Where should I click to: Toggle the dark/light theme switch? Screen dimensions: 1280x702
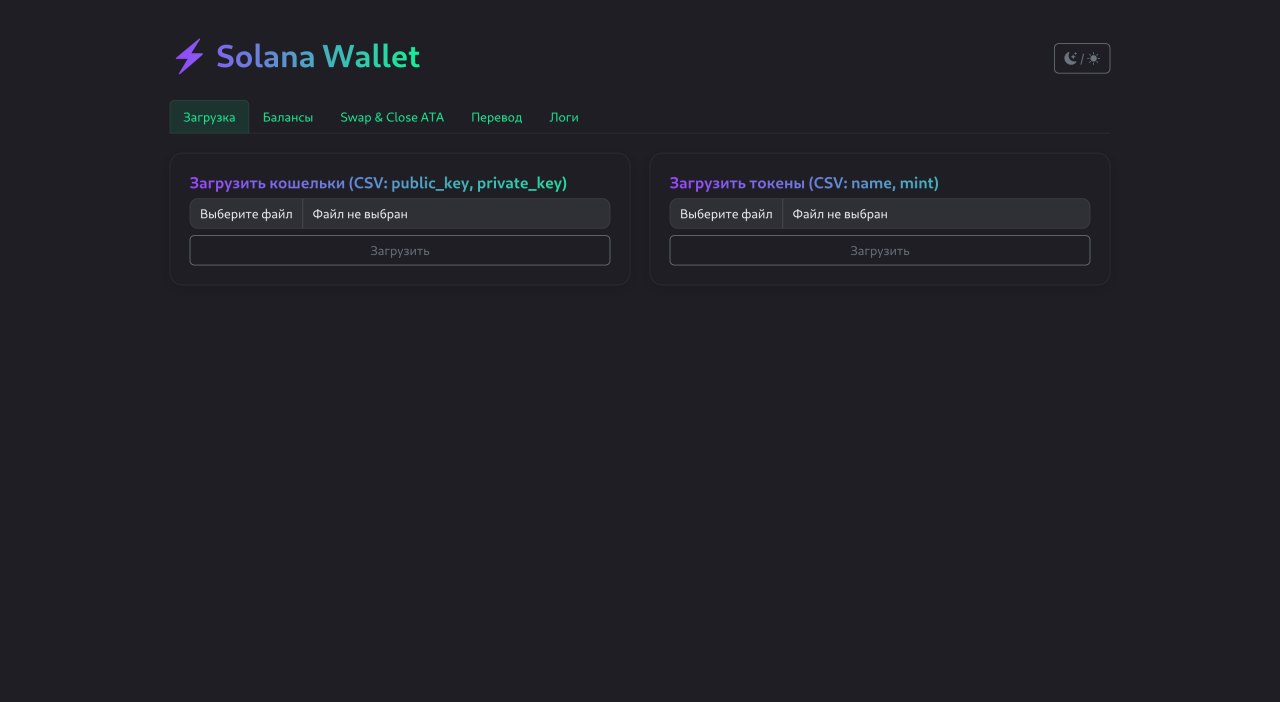[x=1082, y=58]
